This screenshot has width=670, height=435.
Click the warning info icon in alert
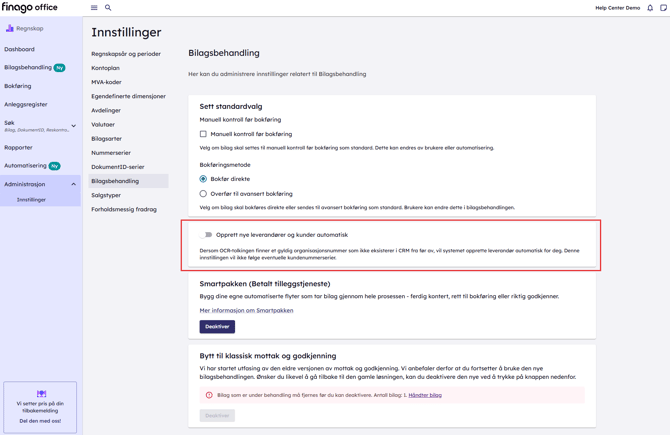[x=209, y=395]
